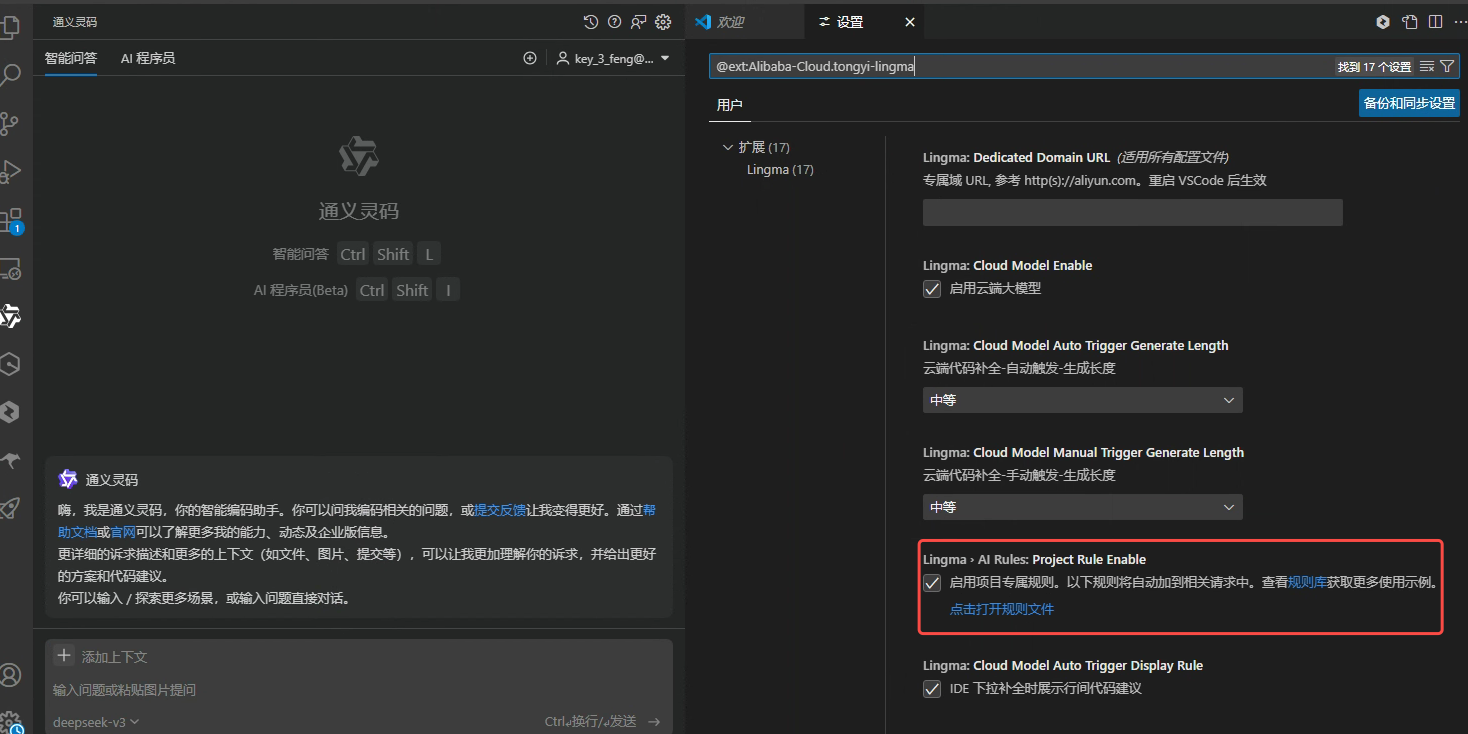
Task: Open the kangaroo icon view in activity bar
Action: point(10,460)
